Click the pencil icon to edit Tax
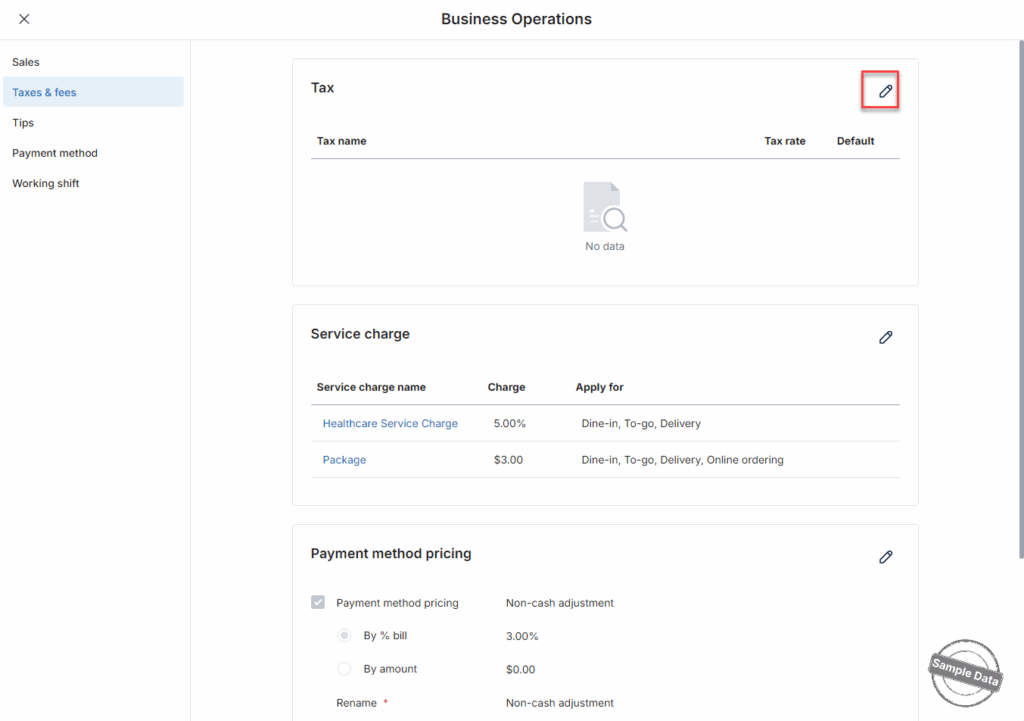Viewport: 1024px width, 721px height. (x=885, y=91)
